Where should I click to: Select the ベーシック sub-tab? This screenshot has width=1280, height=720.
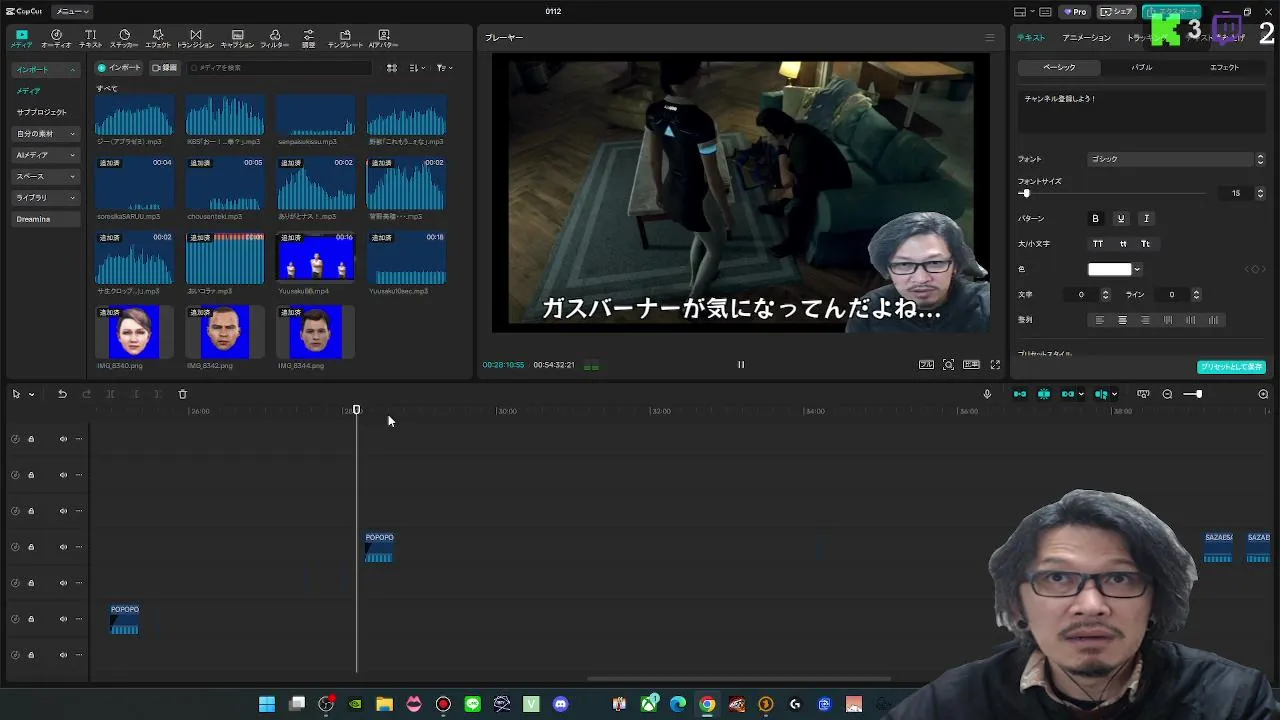1059,68
